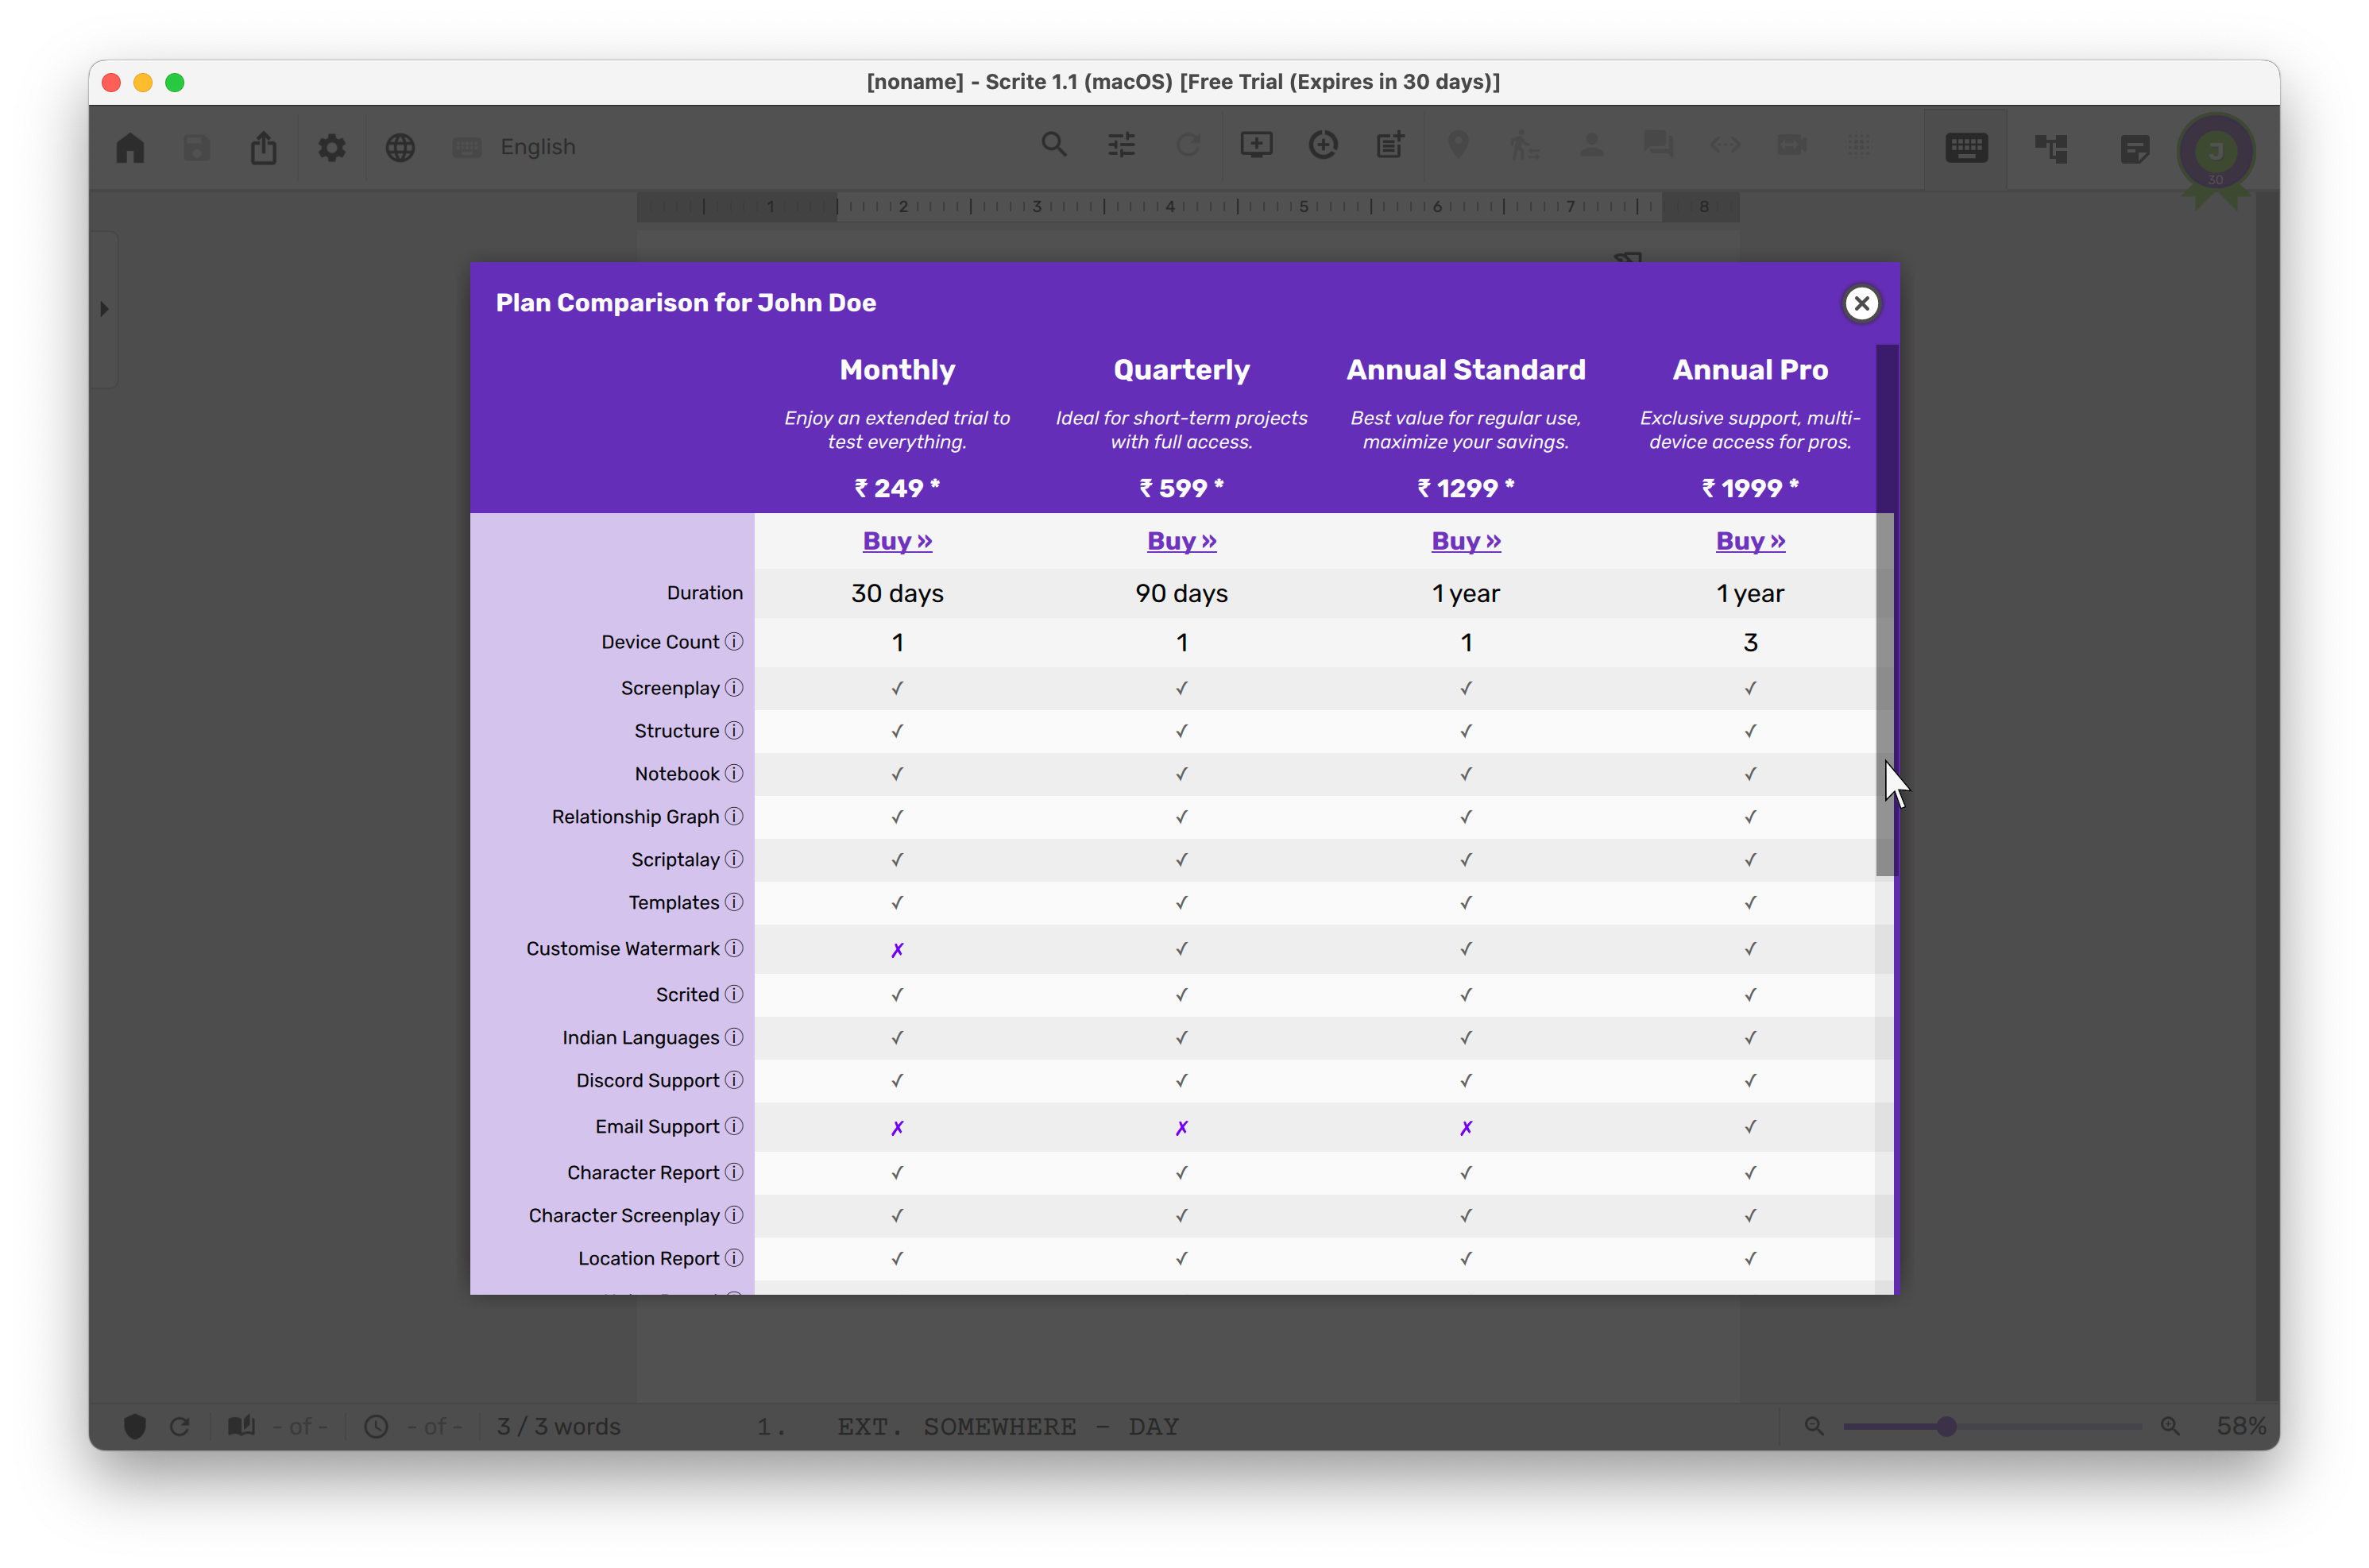Screen dimensions: 2369x1568
Task: Open info icon beside Character Report
Action: 734,1172
